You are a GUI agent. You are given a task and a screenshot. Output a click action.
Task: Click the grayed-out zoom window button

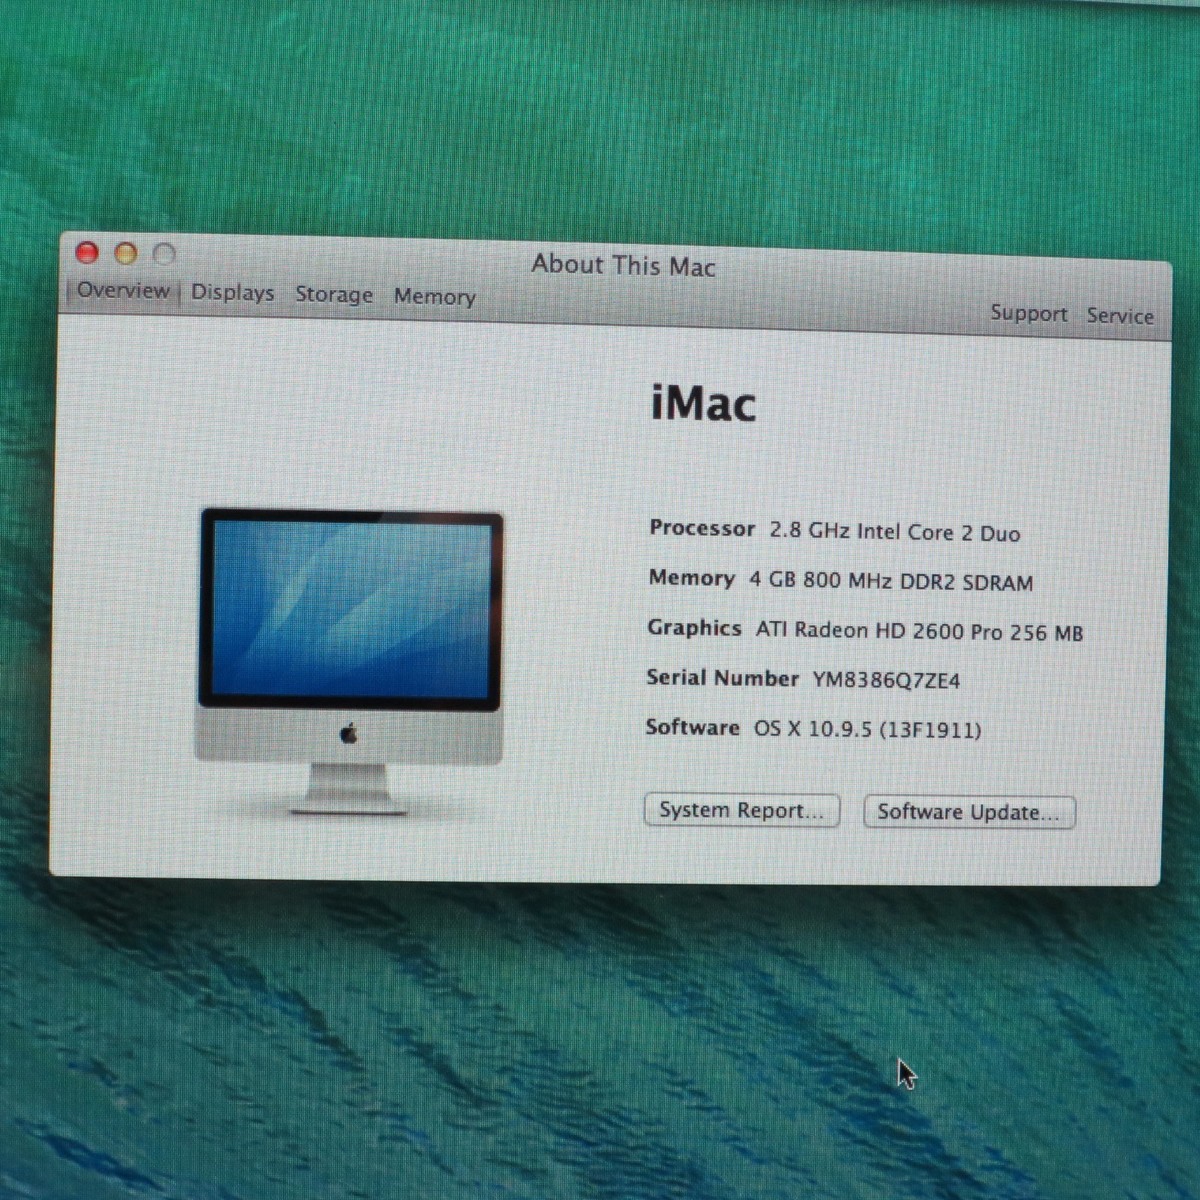pos(164,255)
